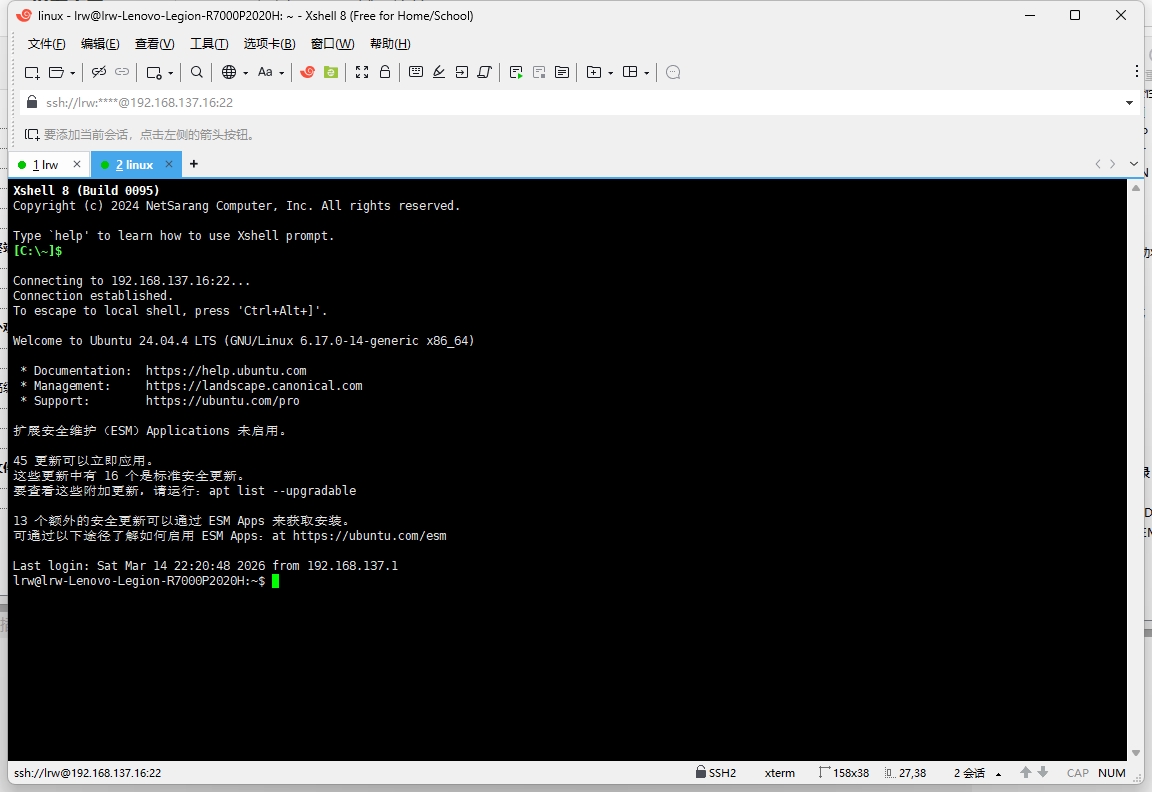This screenshot has height=792, width=1152.
Task: Click the address bar padlock icon
Action: tap(32, 102)
